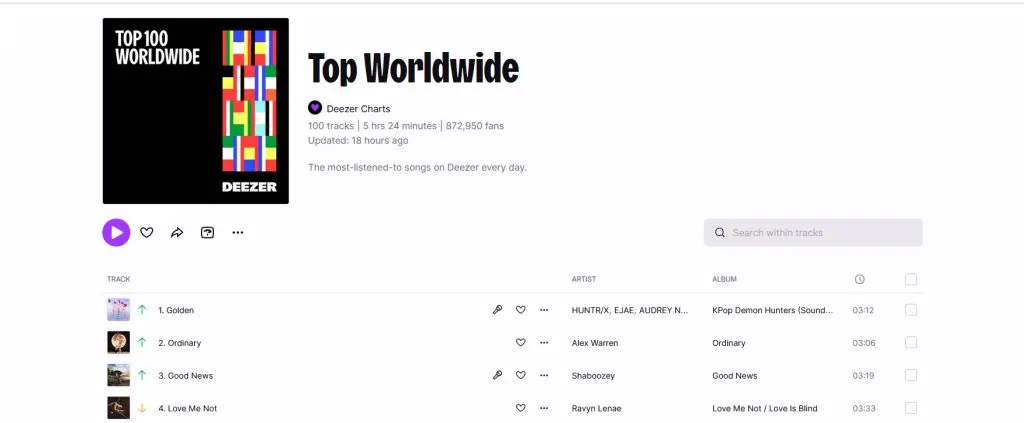The width and height of the screenshot is (1024, 423).
Task: Open the Good News album art thumbnail
Action: (x=118, y=375)
